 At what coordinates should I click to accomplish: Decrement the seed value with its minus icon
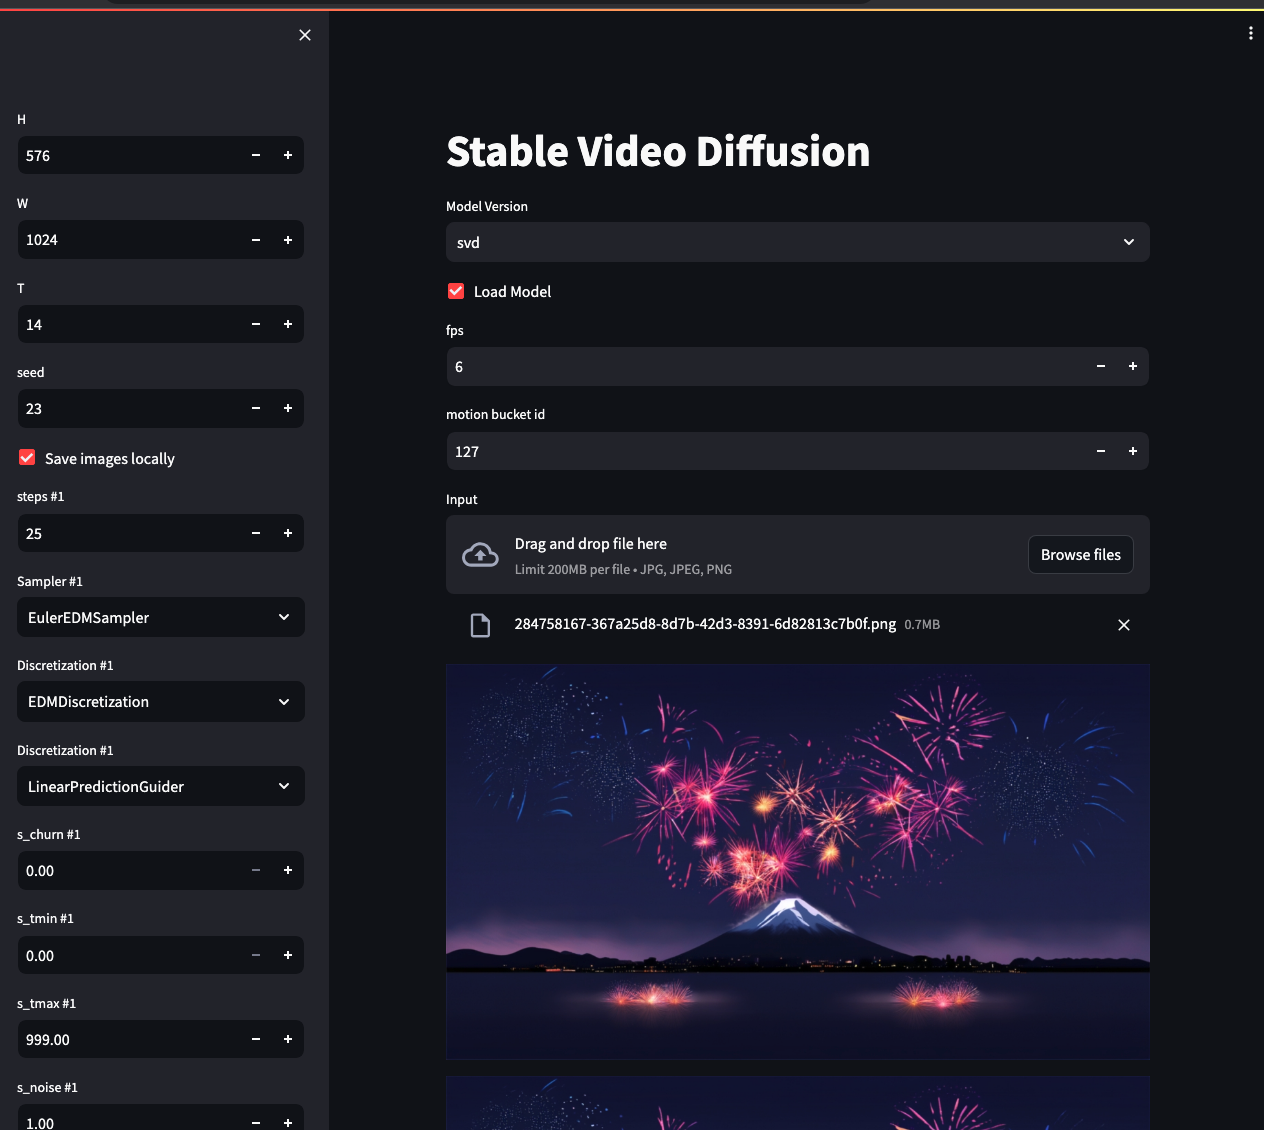(x=255, y=408)
